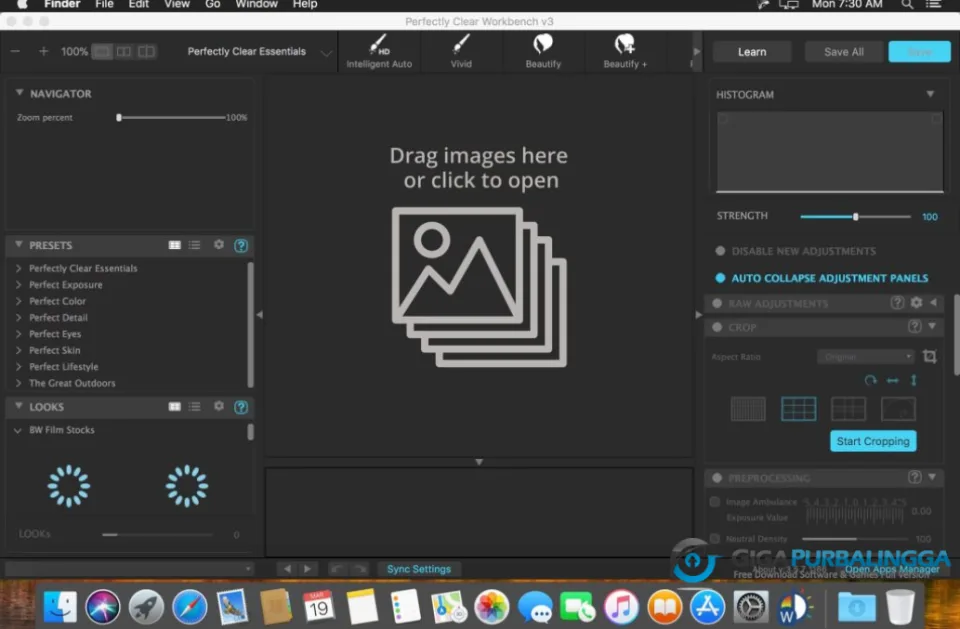The width and height of the screenshot is (960, 629).
Task: Enable the Crop panel toggle dot
Action: tap(717, 327)
